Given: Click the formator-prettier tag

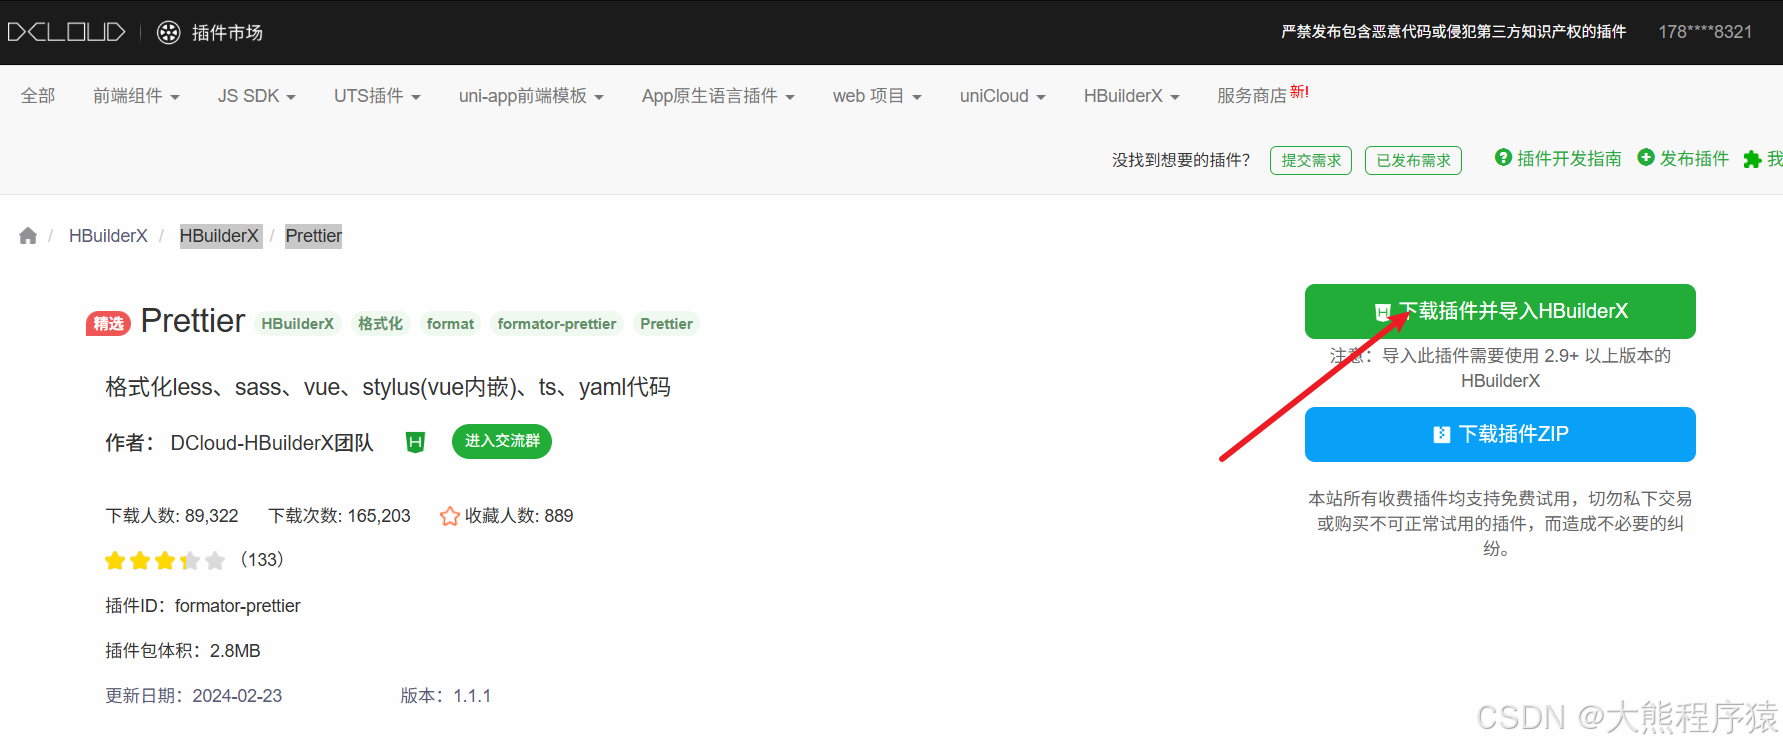Looking at the screenshot, I should tap(557, 324).
